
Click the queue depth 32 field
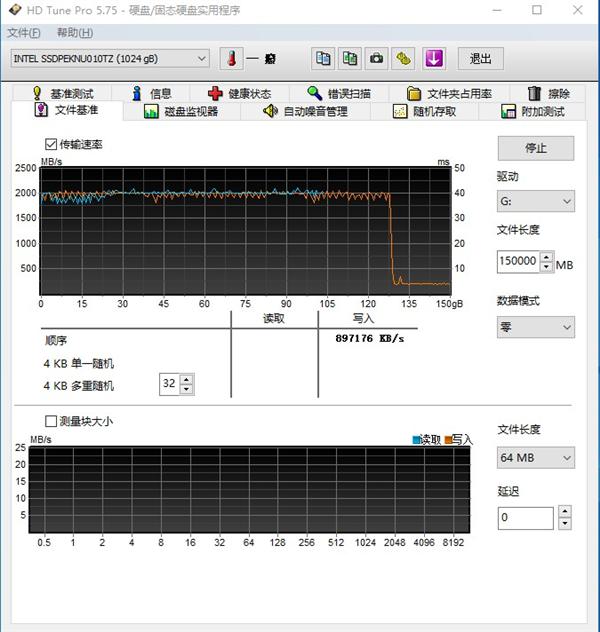(169, 383)
